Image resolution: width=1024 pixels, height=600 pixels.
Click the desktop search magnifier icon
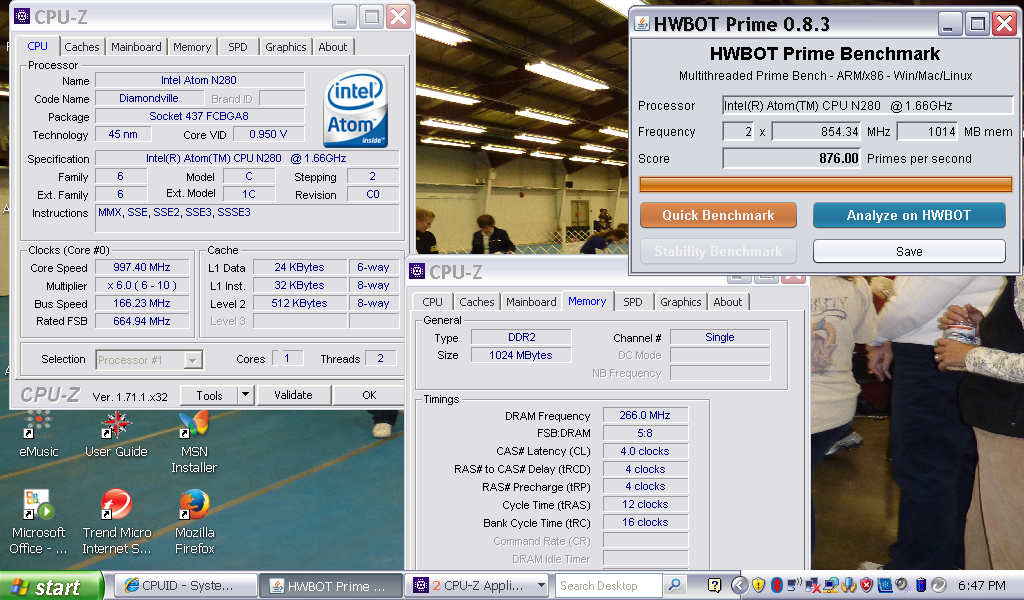click(x=675, y=585)
